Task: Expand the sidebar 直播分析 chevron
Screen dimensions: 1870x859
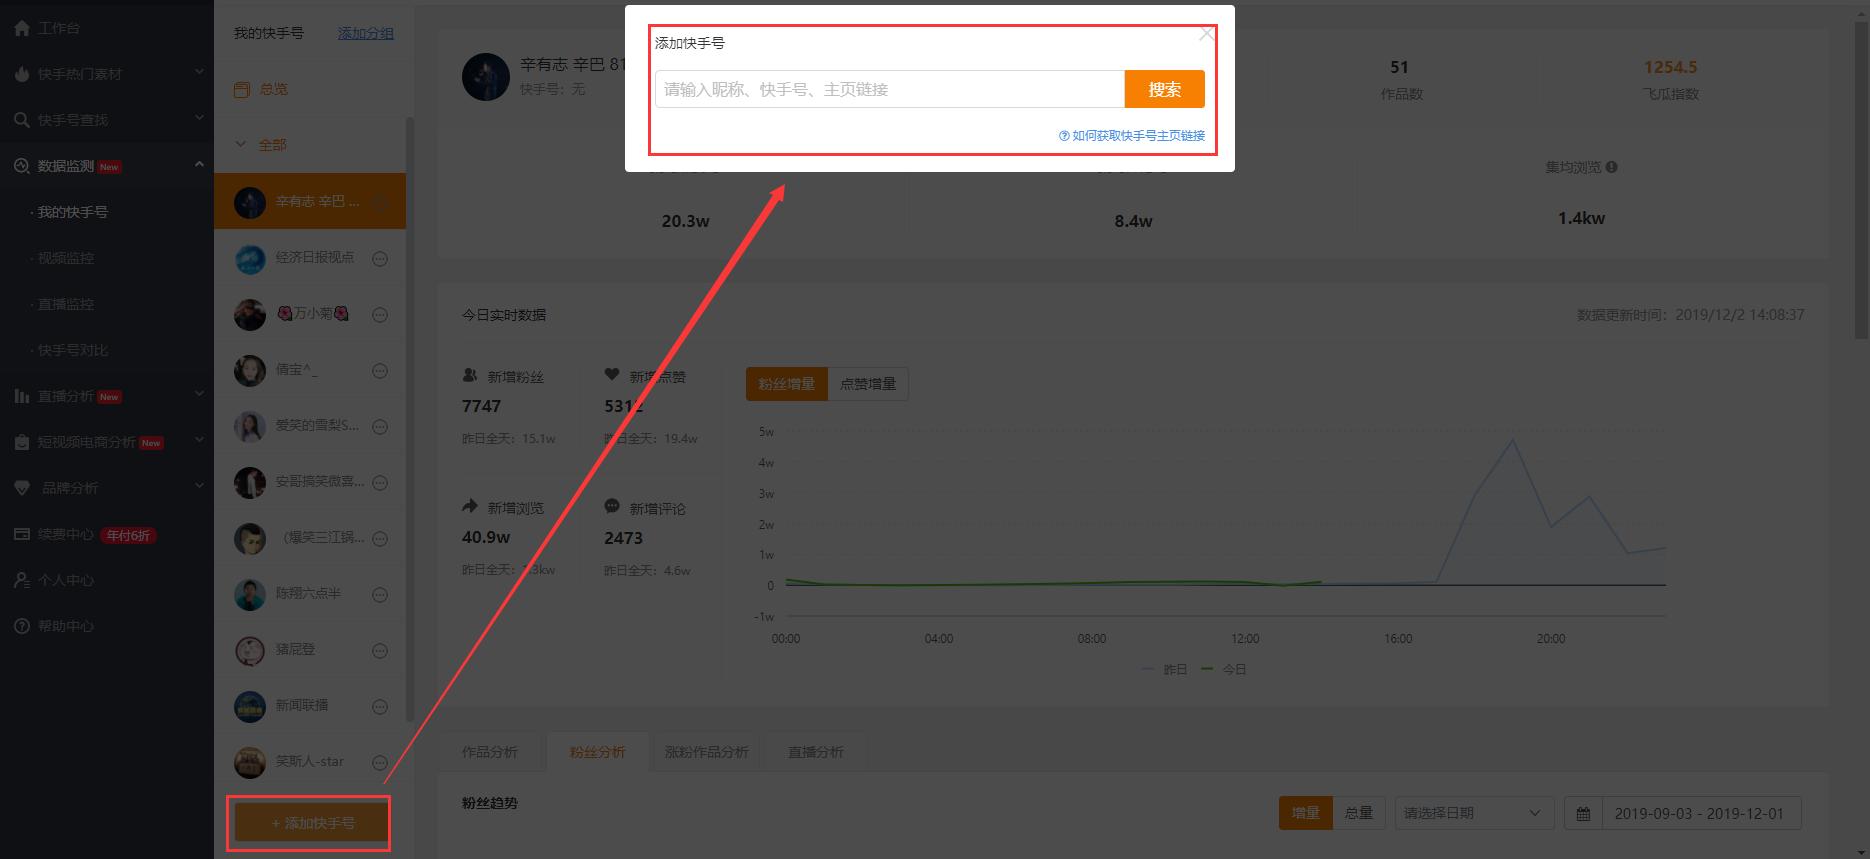Action: (199, 394)
